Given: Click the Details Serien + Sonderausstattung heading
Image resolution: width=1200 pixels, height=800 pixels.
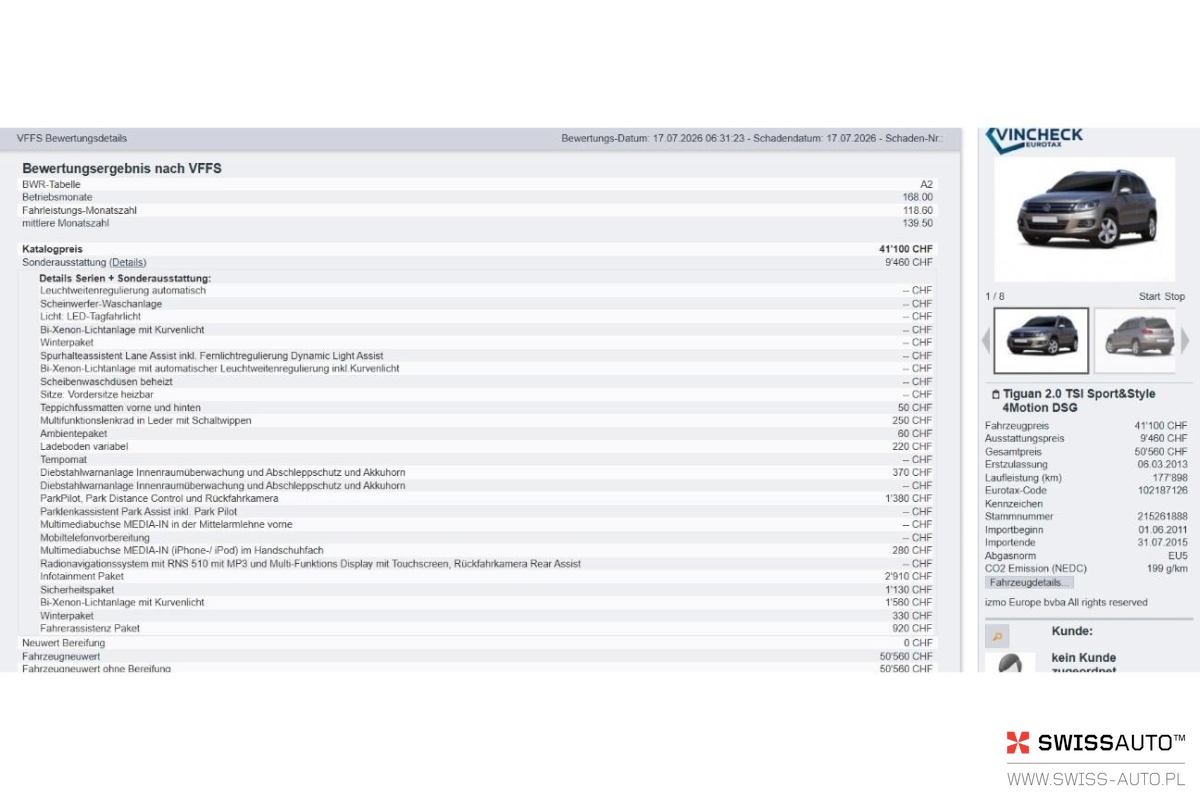Looking at the screenshot, I should tap(125, 278).
